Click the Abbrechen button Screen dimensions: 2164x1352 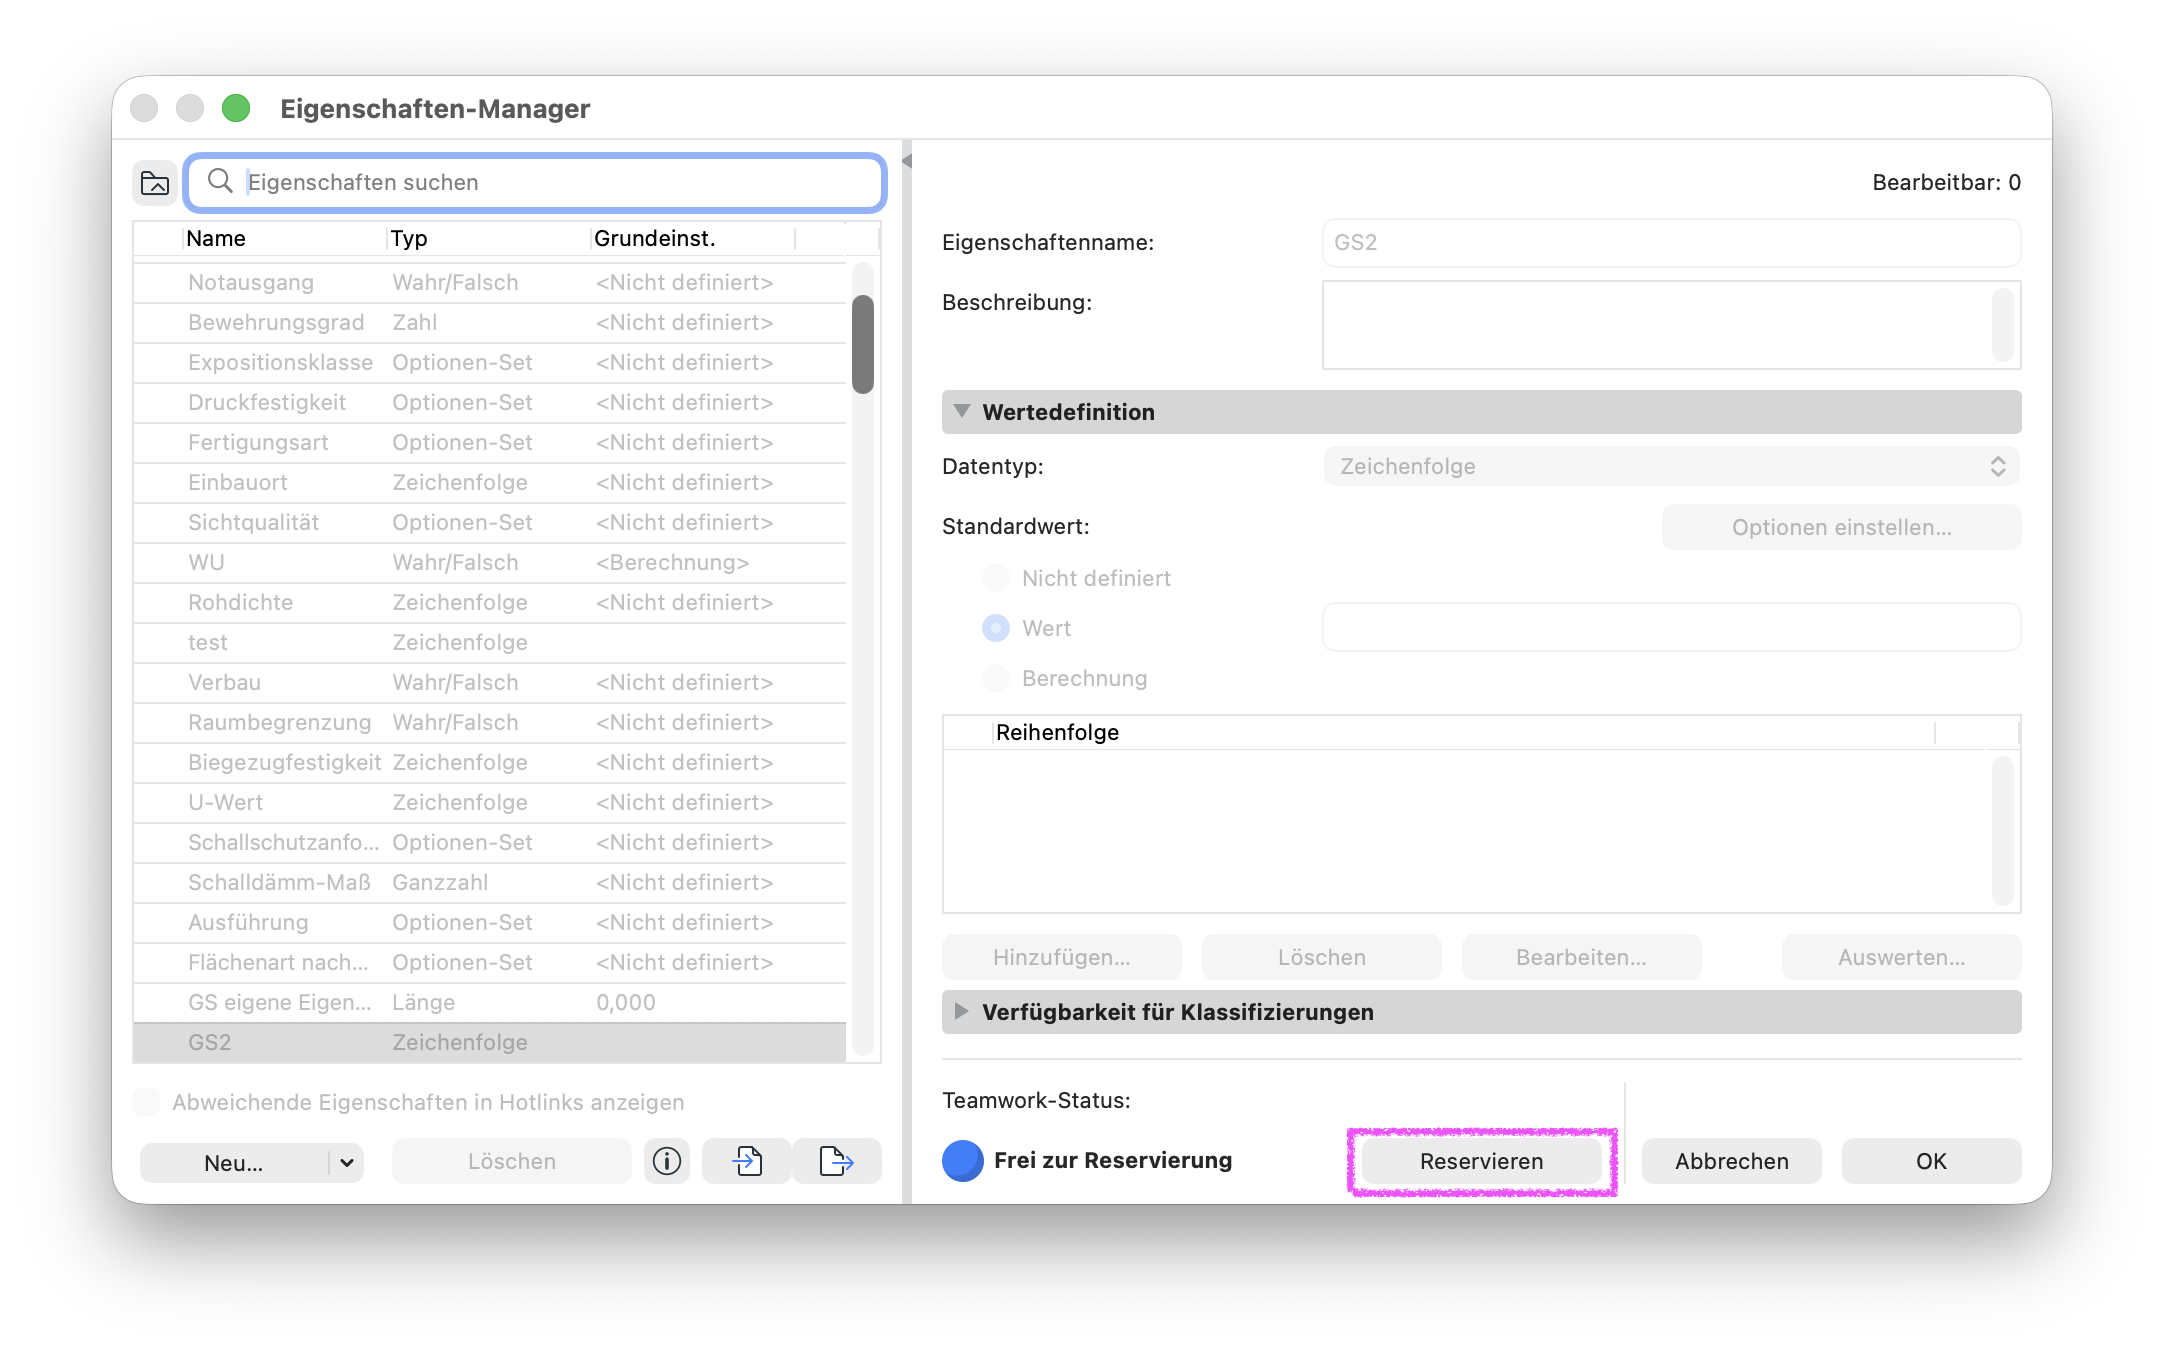(1732, 1161)
